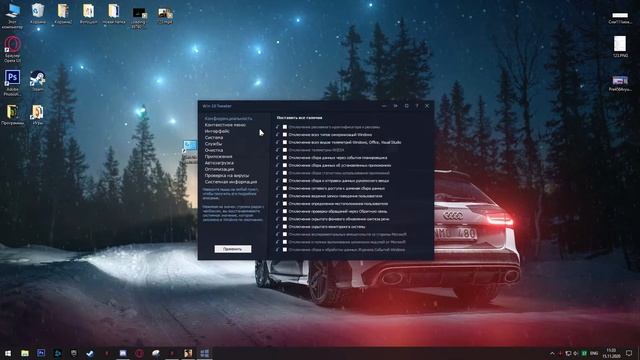The height and width of the screenshot is (360, 640).
Task: Select the Фотошоп folder on desktop
Action: [88, 13]
